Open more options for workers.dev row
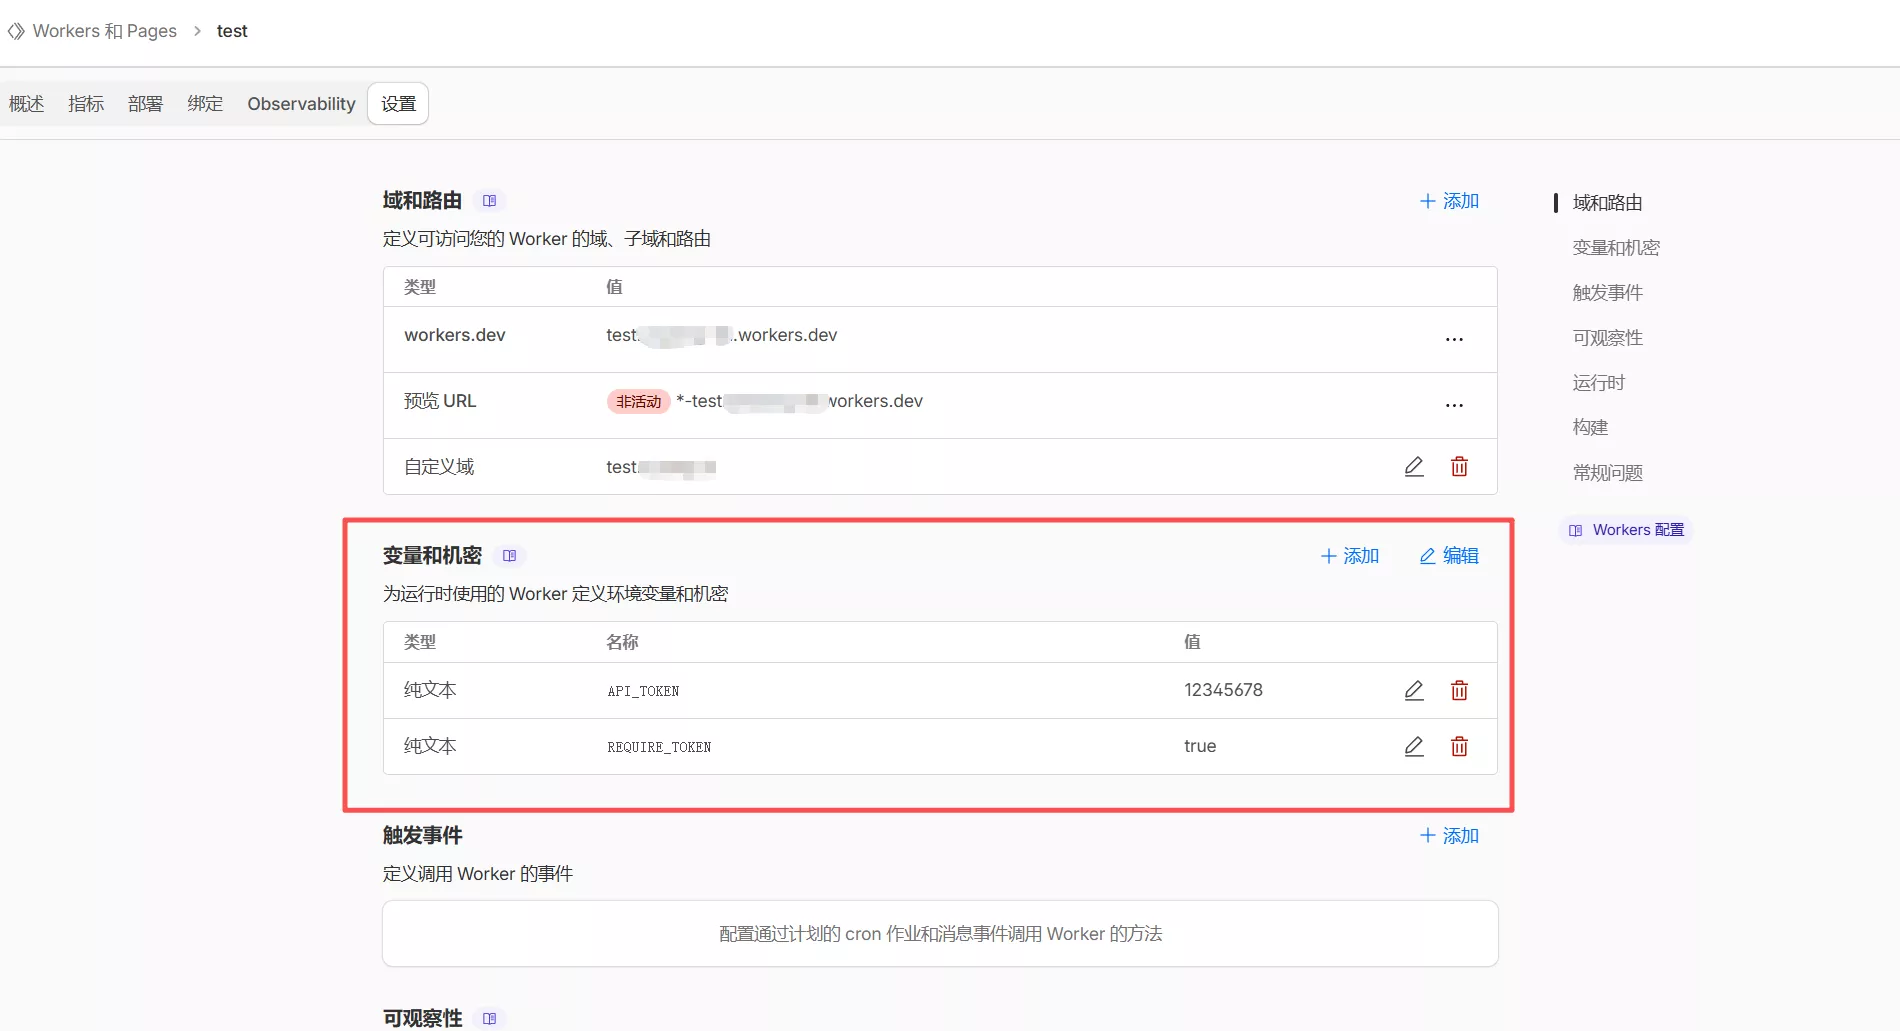 [1454, 340]
